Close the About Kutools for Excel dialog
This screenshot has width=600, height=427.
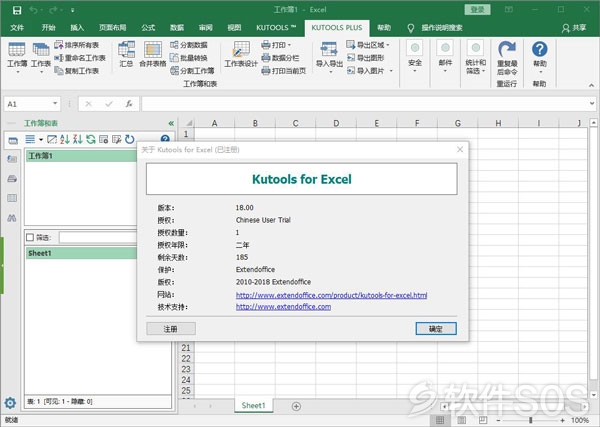[460, 149]
